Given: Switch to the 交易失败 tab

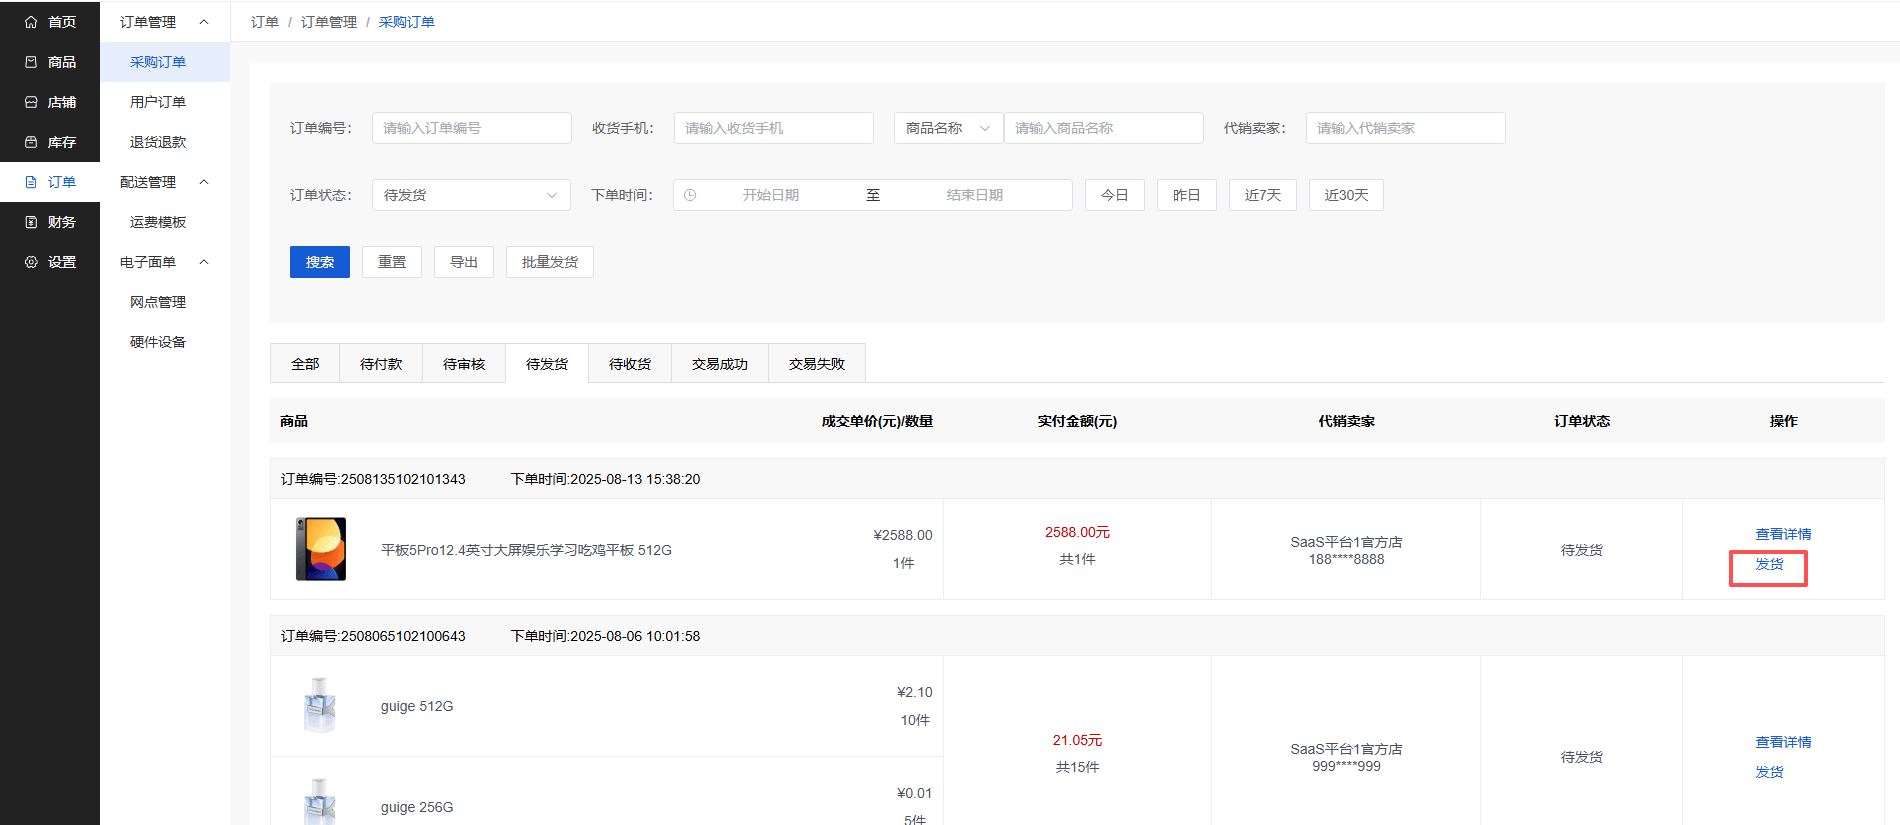Looking at the screenshot, I should [817, 364].
